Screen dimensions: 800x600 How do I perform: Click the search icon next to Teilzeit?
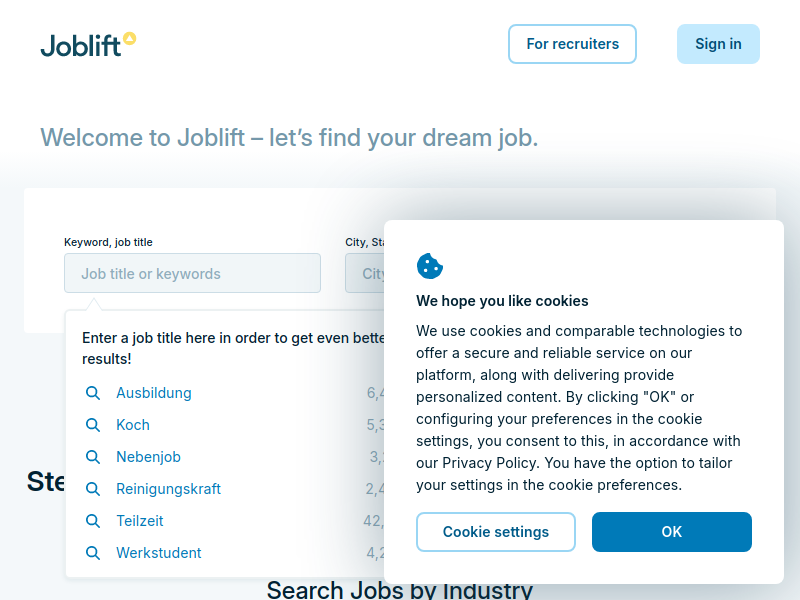93,521
